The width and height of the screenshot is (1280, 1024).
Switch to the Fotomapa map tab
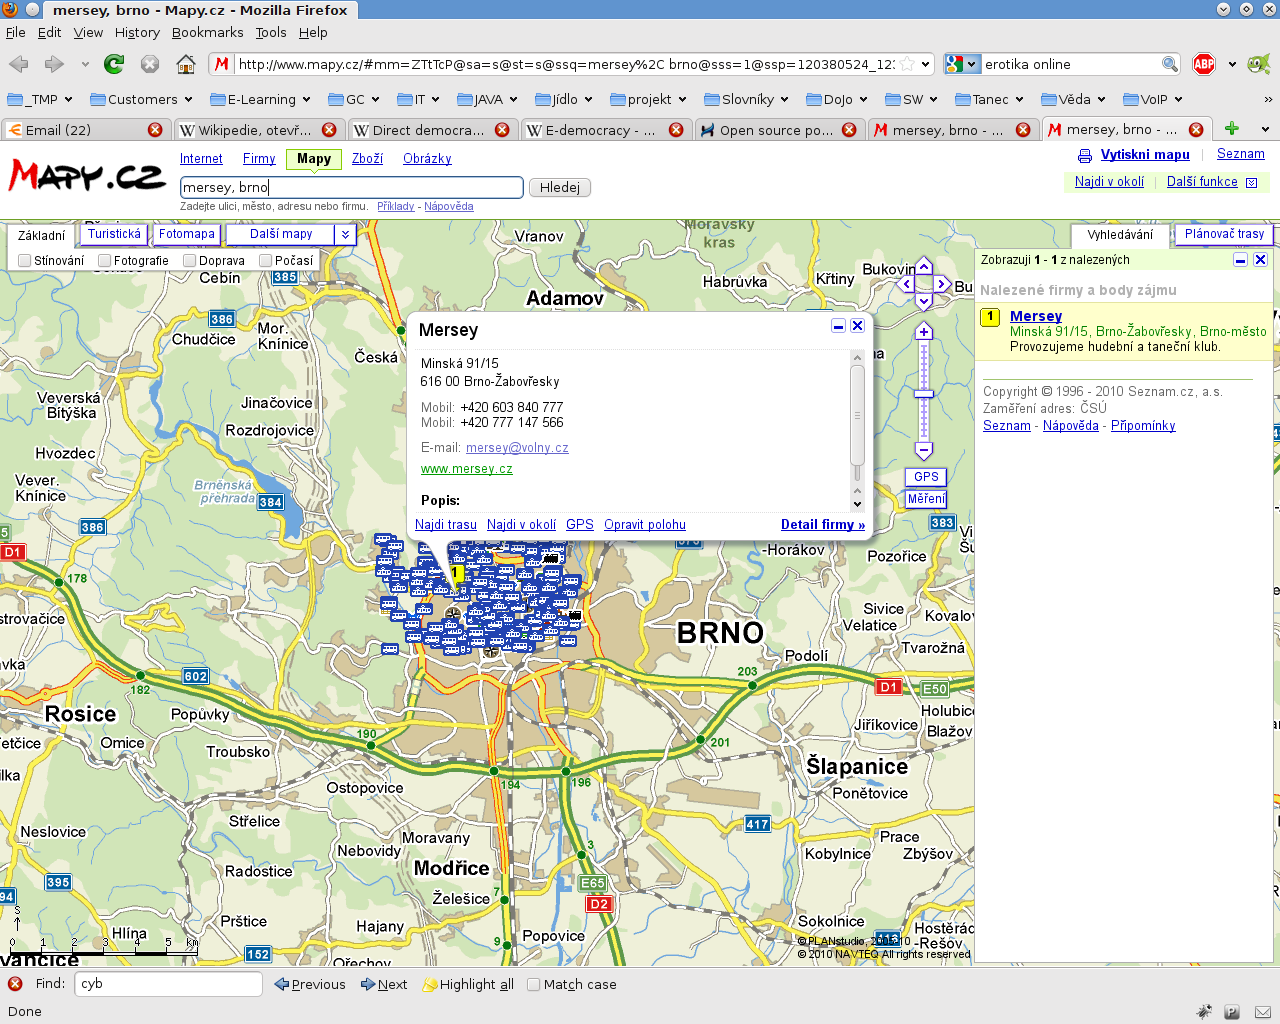(x=186, y=234)
